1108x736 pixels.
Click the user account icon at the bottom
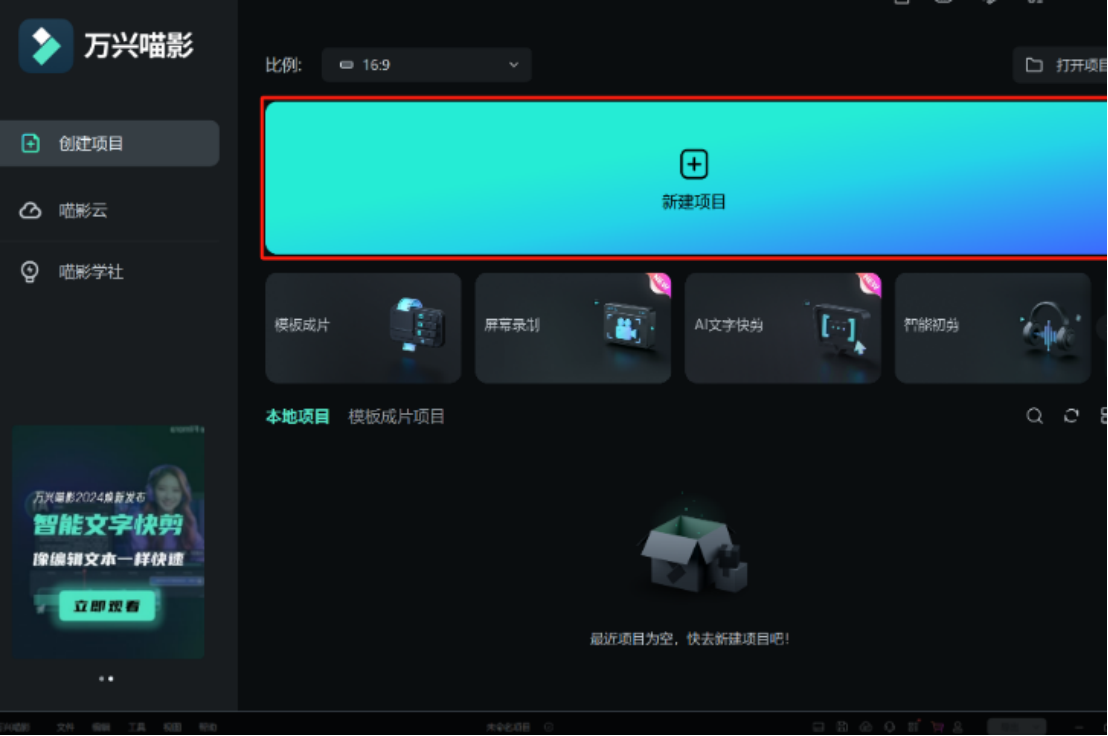(958, 726)
